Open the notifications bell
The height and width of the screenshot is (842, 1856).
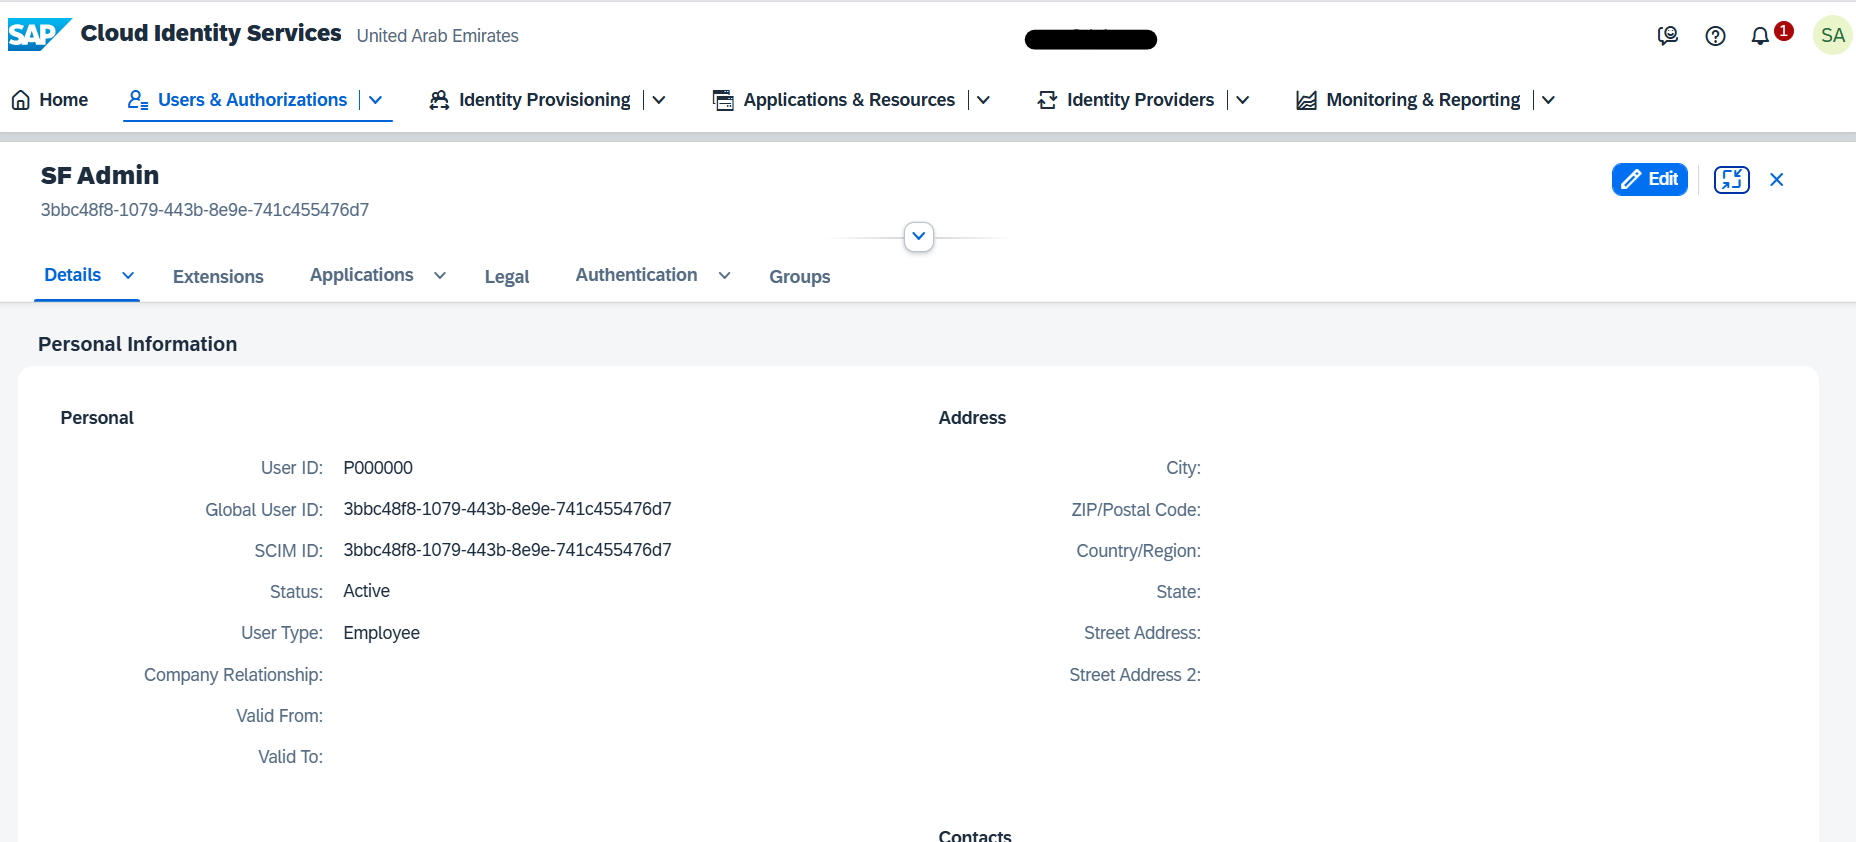tap(1760, 36)
